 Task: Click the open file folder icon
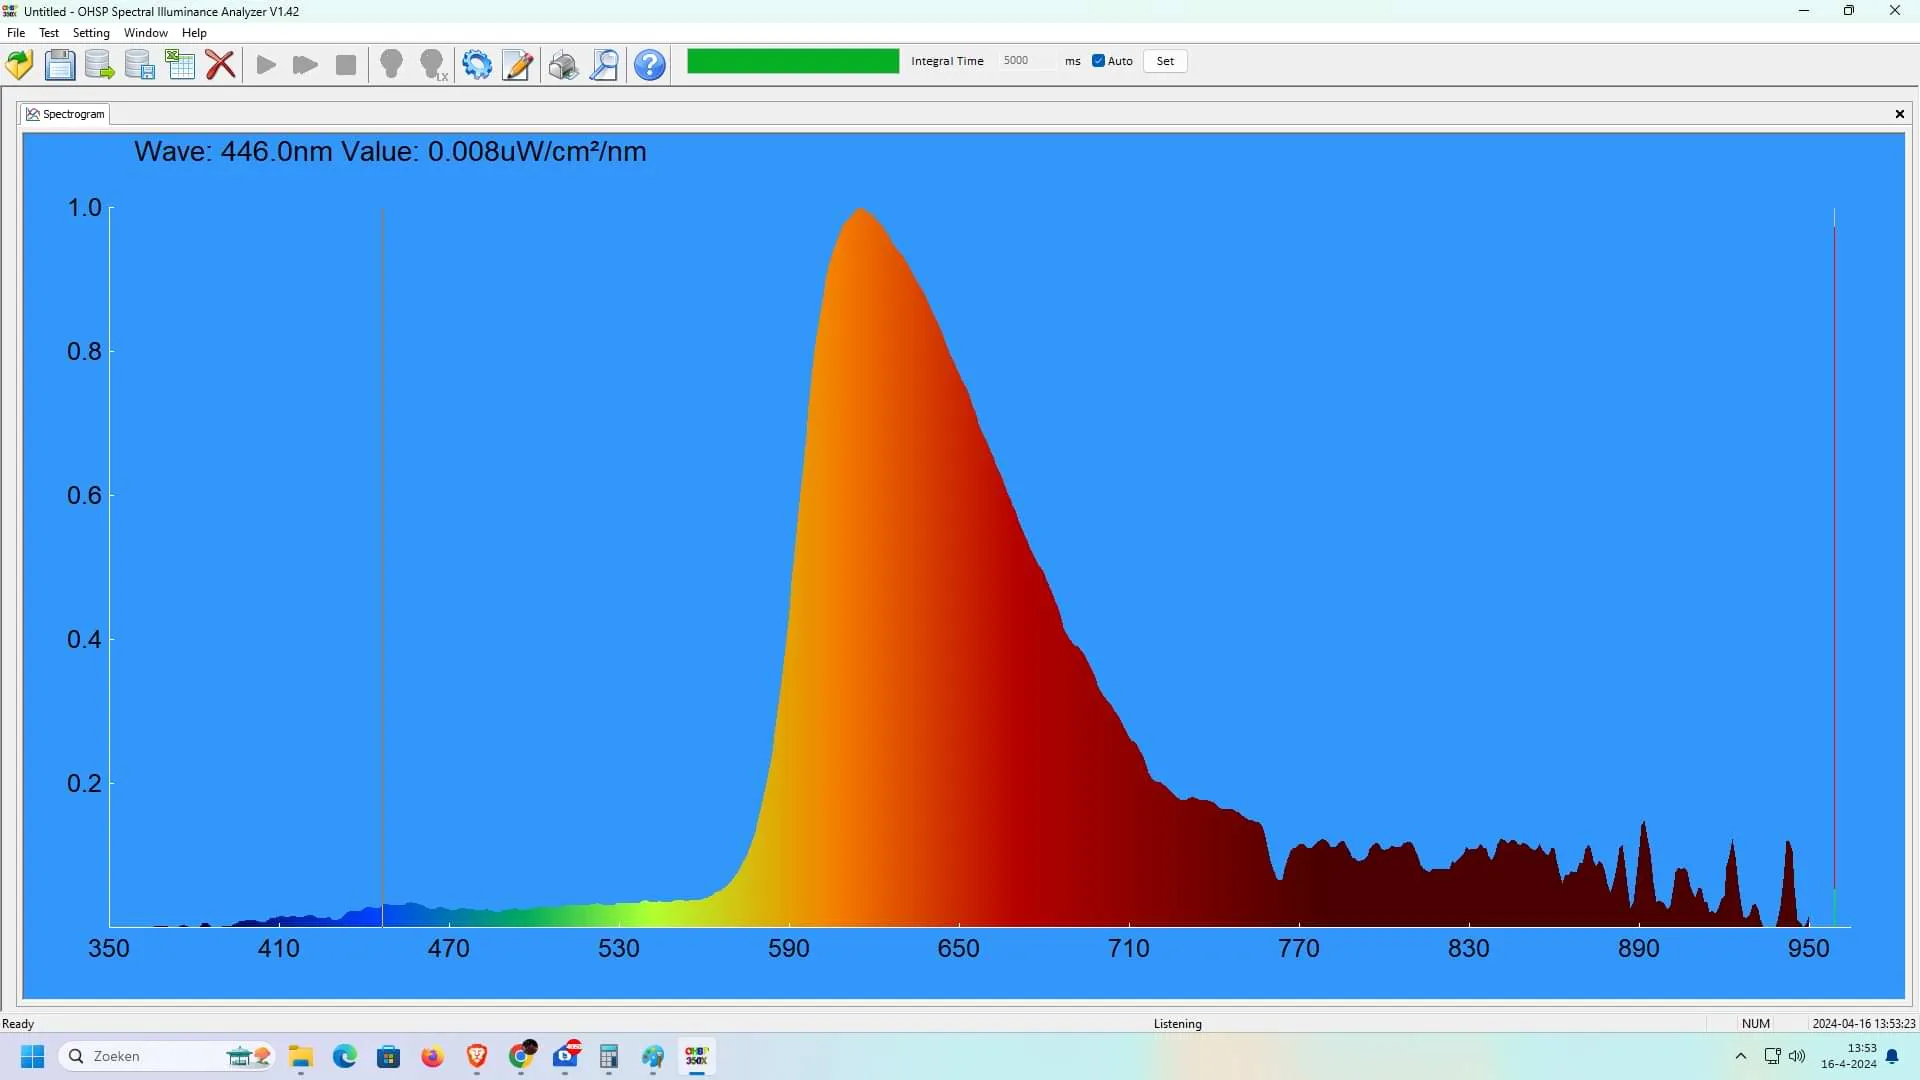coord(19,65)
